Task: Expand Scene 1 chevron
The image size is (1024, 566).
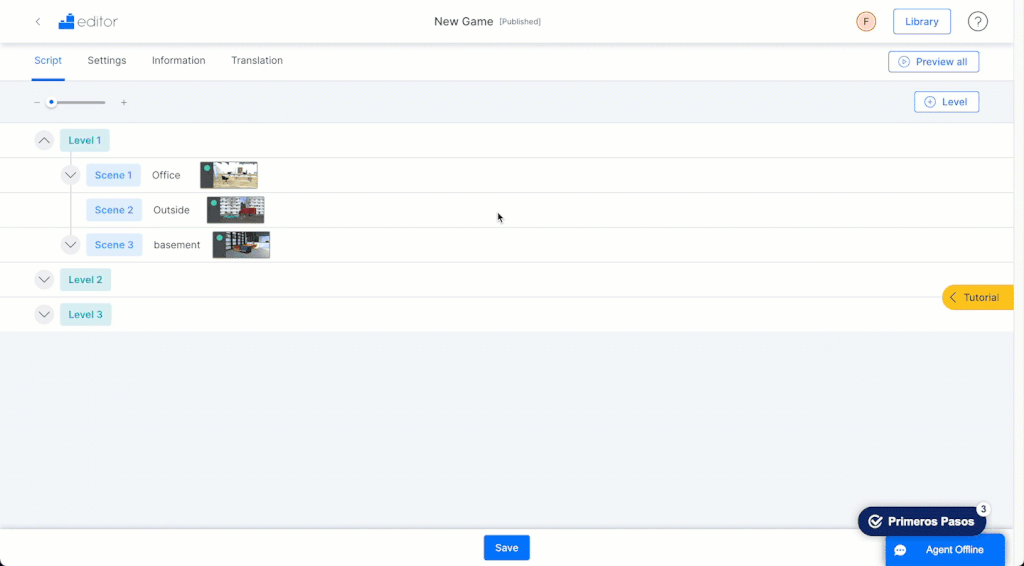Action: (70, 175)
